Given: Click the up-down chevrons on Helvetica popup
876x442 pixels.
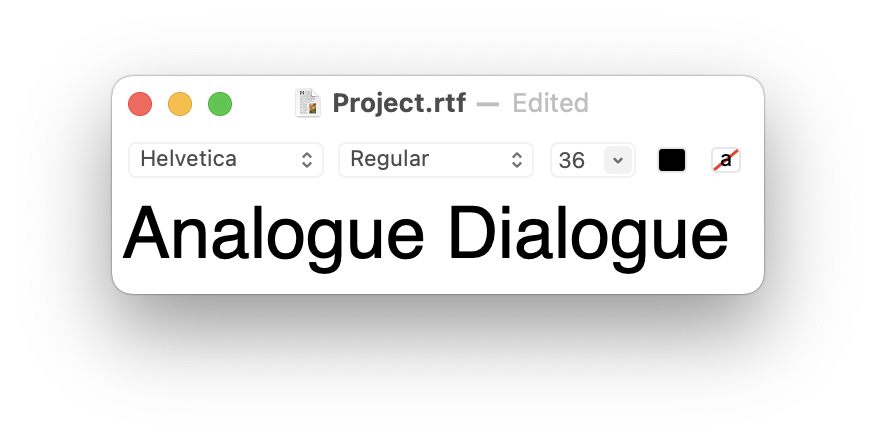Looking at the screenshot, I should tap(307, 160).
